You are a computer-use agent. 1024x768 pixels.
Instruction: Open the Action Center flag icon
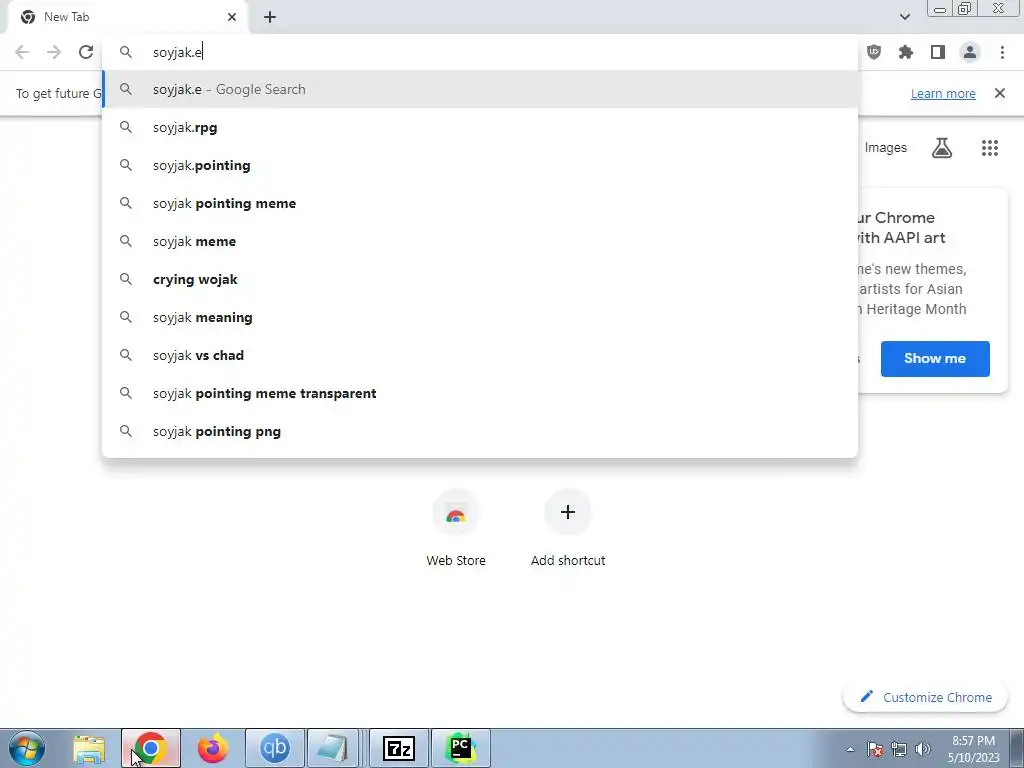(x=875, y=749)
